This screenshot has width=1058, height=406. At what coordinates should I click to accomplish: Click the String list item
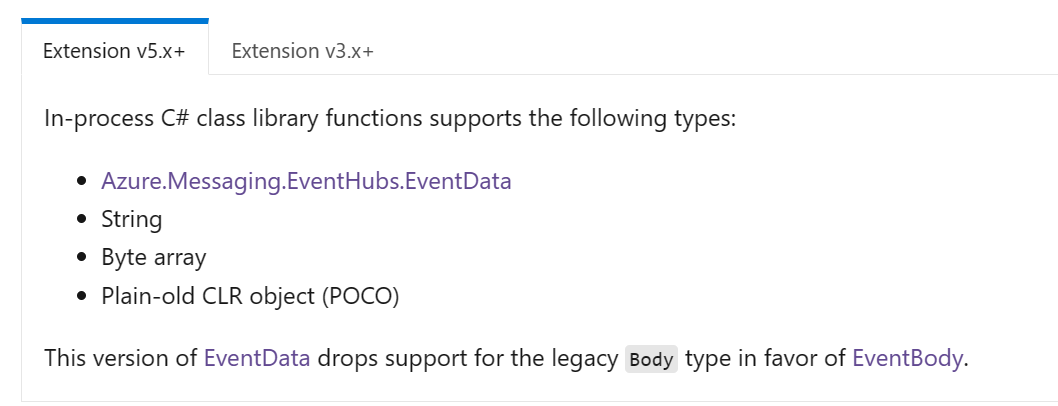pos(132,219)
